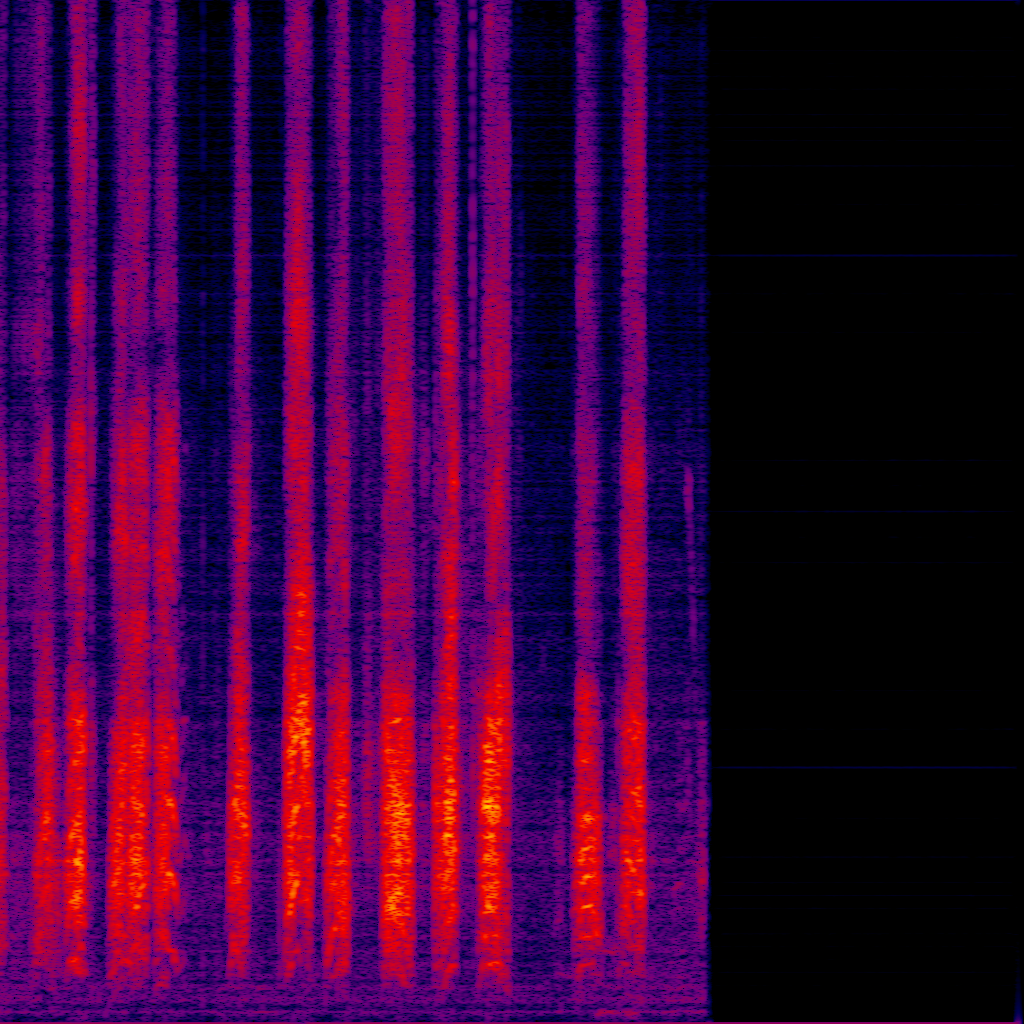Click the narrow isolated band after the first dark gap
1024x1024 pixels.
click(239, 500)
